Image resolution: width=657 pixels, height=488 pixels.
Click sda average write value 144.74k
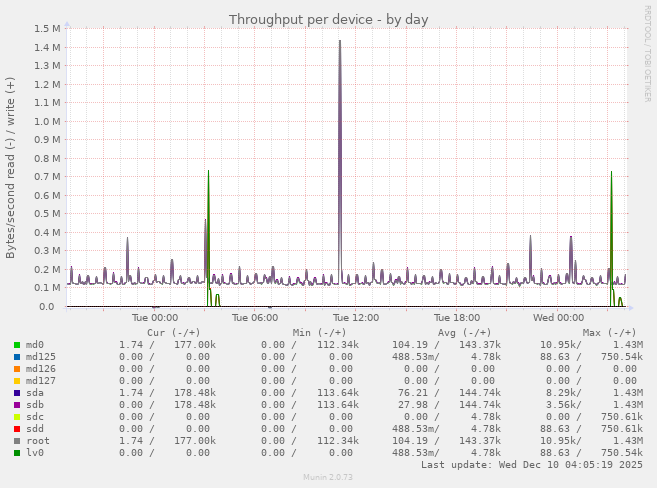[x=480, y=393]
